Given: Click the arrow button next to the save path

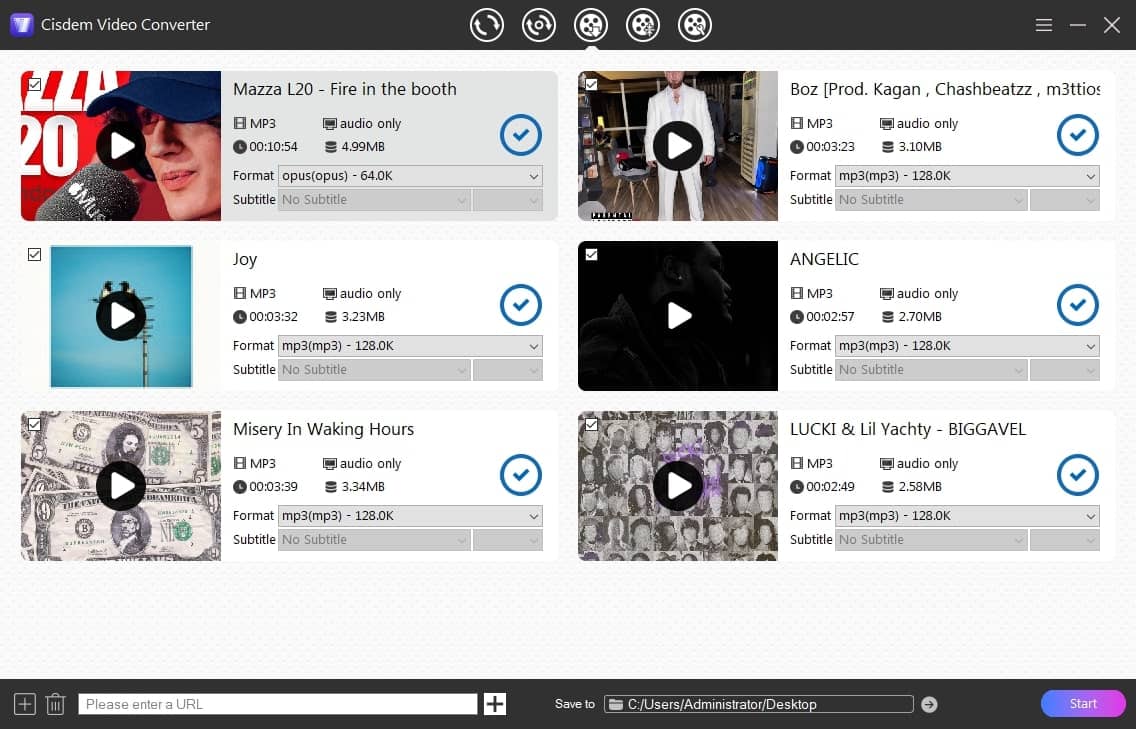Looking at the screenshot, I should (929, 703).
